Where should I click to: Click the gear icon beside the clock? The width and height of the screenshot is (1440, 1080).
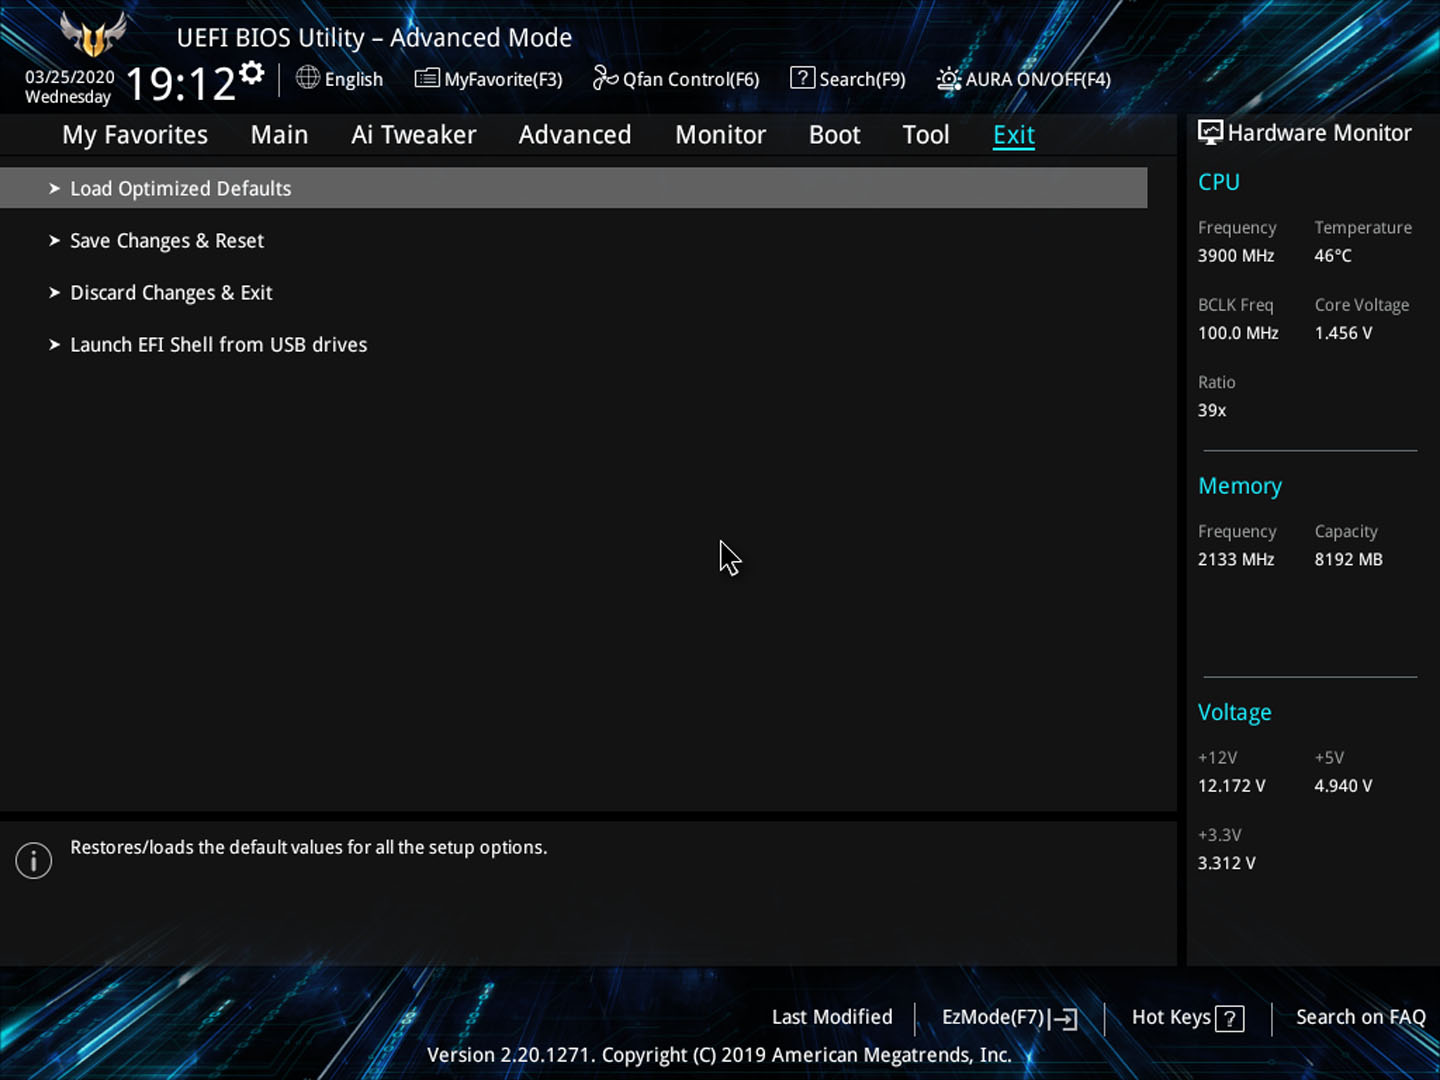point(252,72)
